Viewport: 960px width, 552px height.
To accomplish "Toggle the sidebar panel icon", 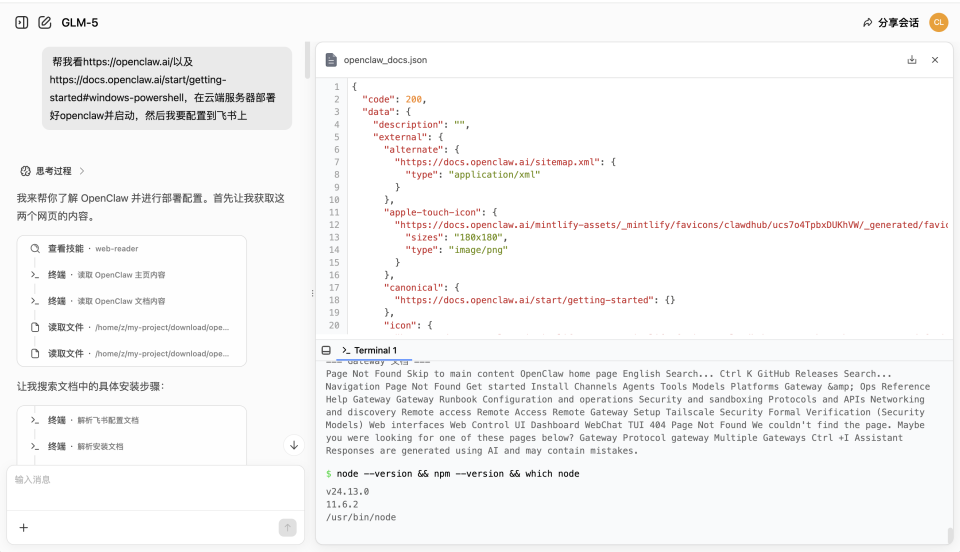I will 21,23.
